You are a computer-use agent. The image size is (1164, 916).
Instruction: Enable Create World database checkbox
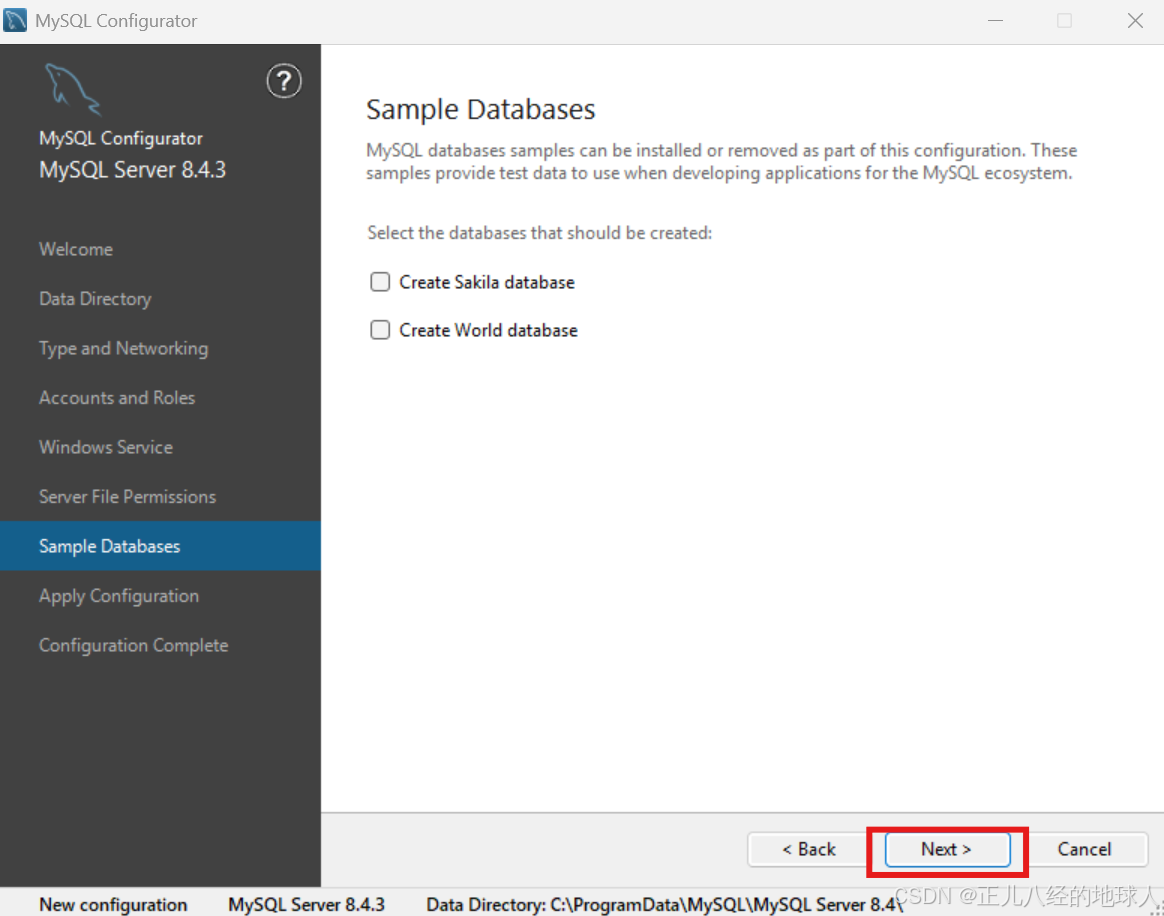click(380, 330)
